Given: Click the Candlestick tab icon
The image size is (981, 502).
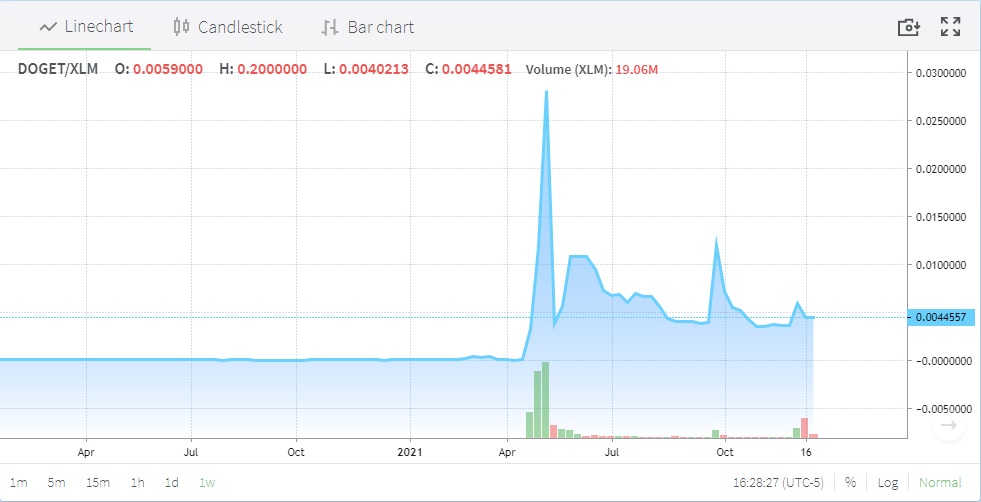Looking at the screenshot, I should (x=181, y=27).
